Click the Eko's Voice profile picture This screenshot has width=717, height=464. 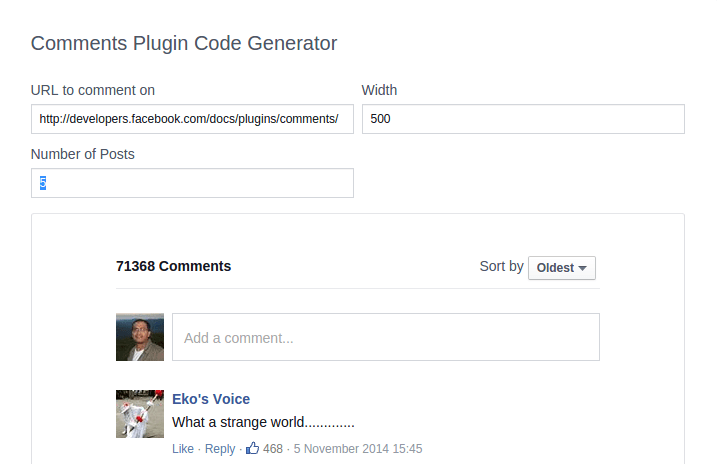(x=140, y=414)
